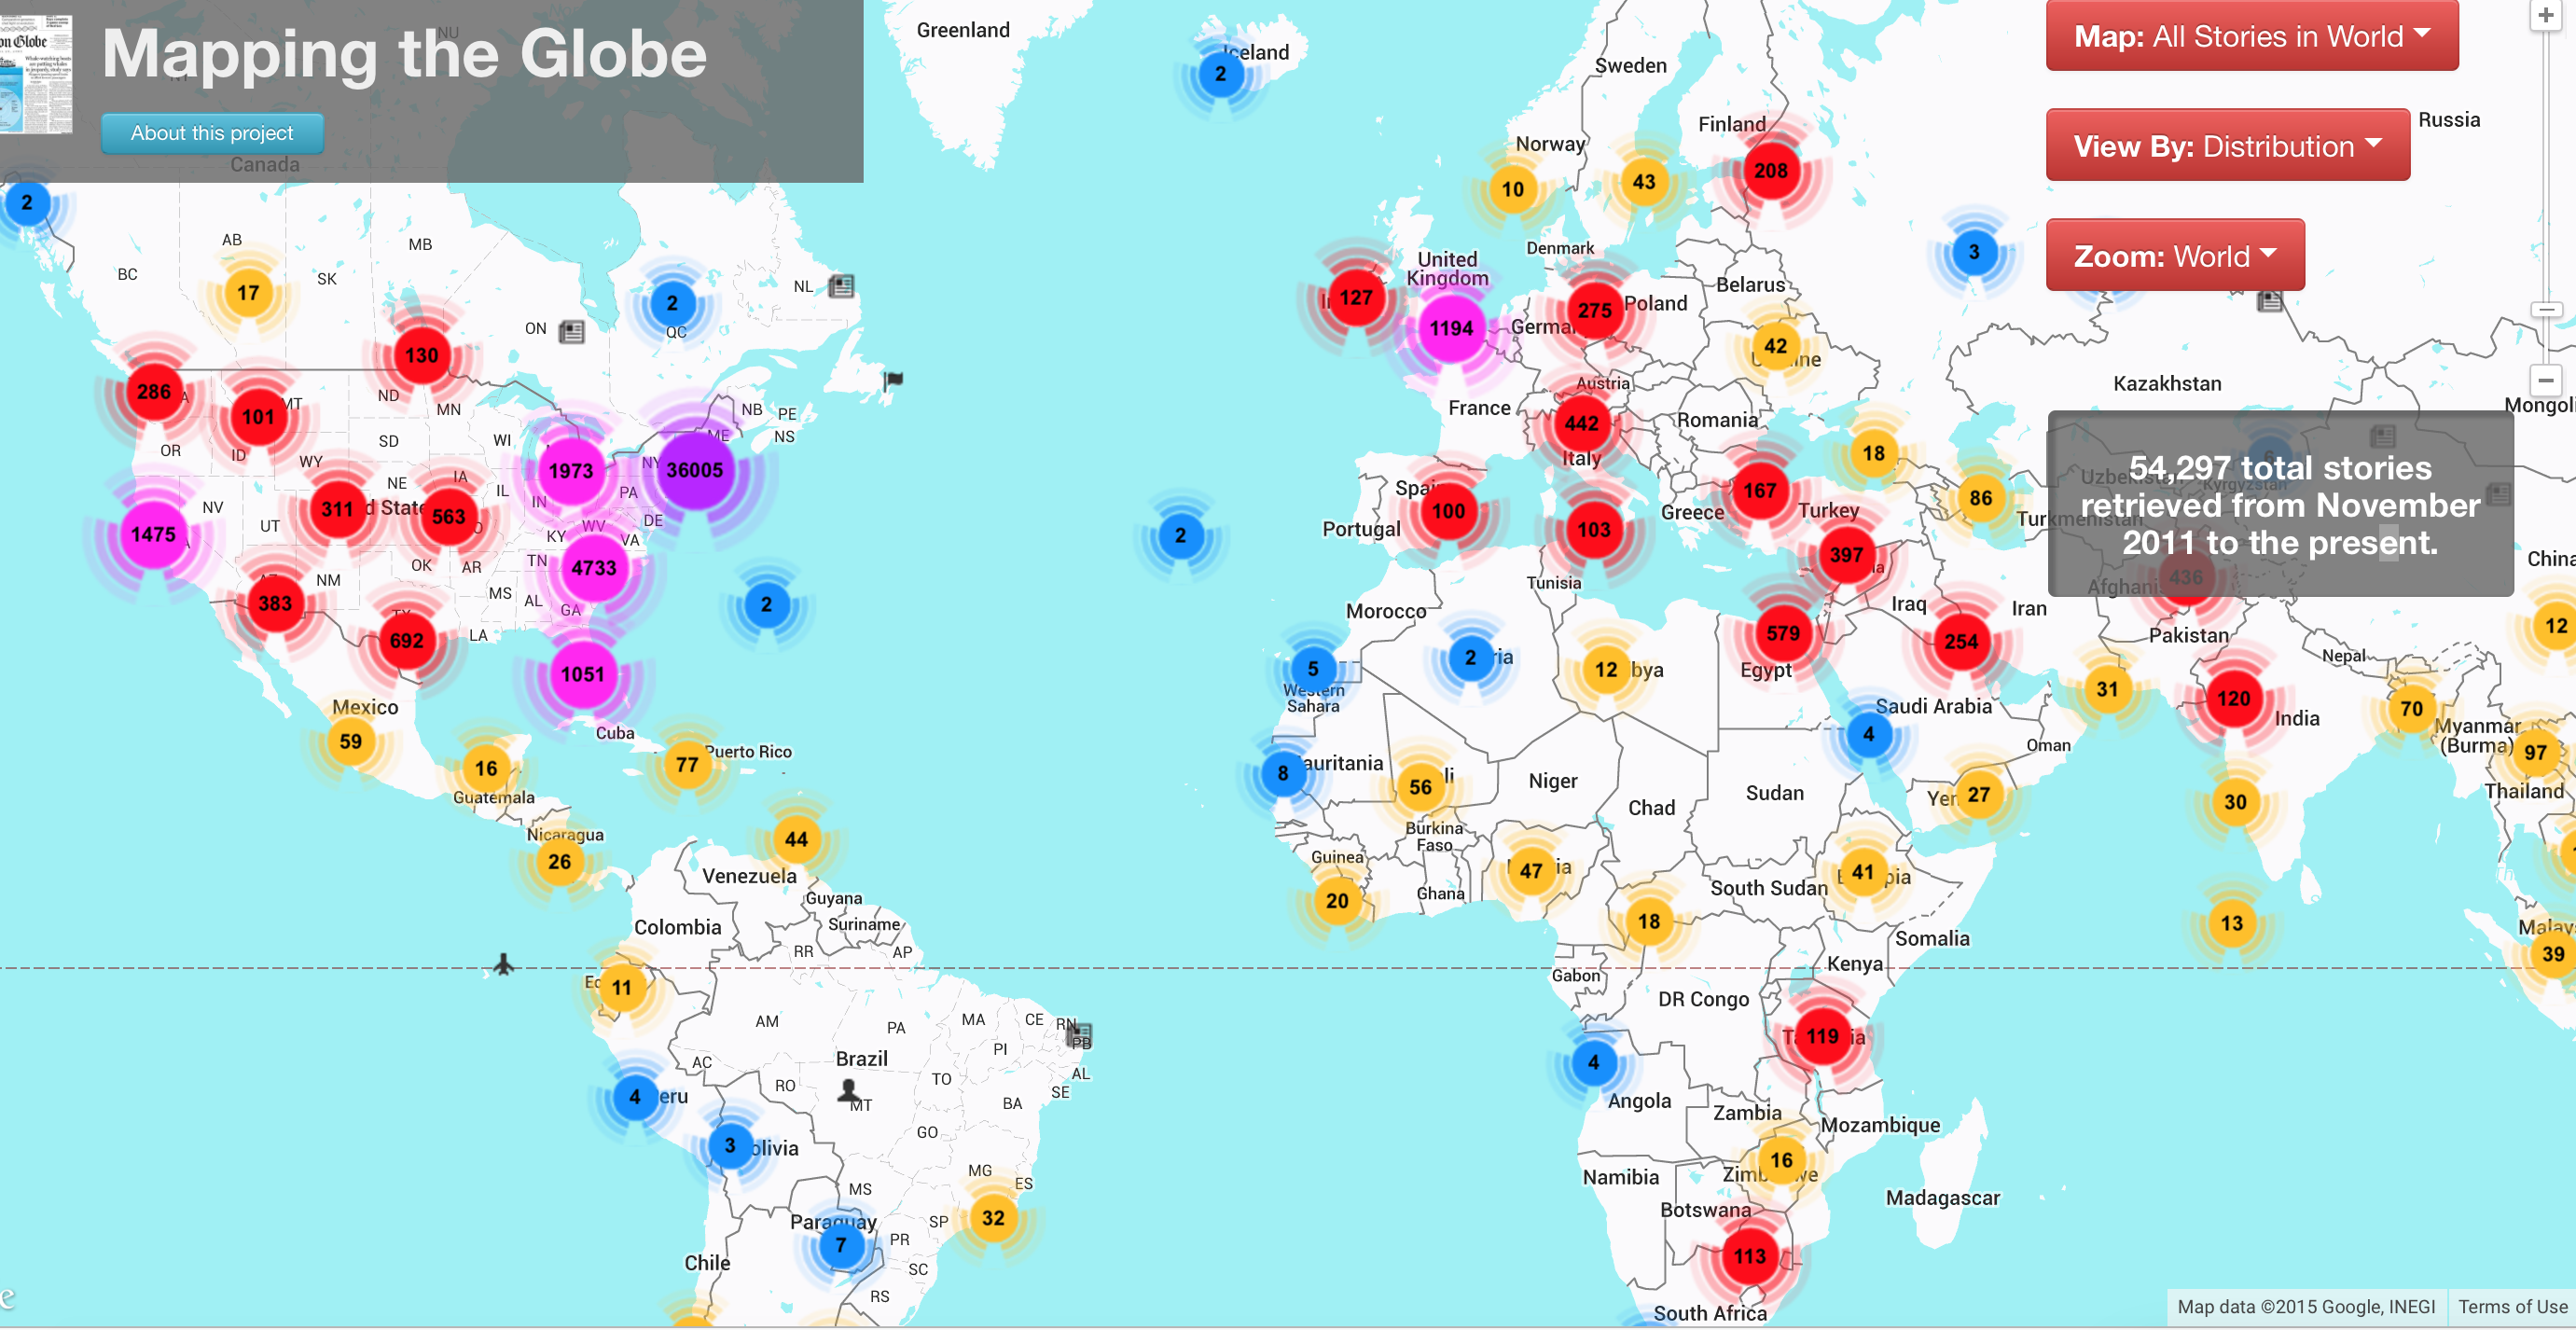This screenshot has width=2576, height=1330.
Task: Click the newspaper icon near ON label
Action: point(572,331)
